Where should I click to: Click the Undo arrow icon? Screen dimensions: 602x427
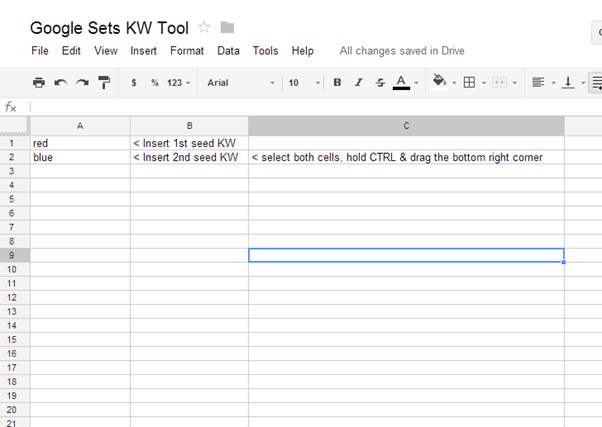point(61,83)
